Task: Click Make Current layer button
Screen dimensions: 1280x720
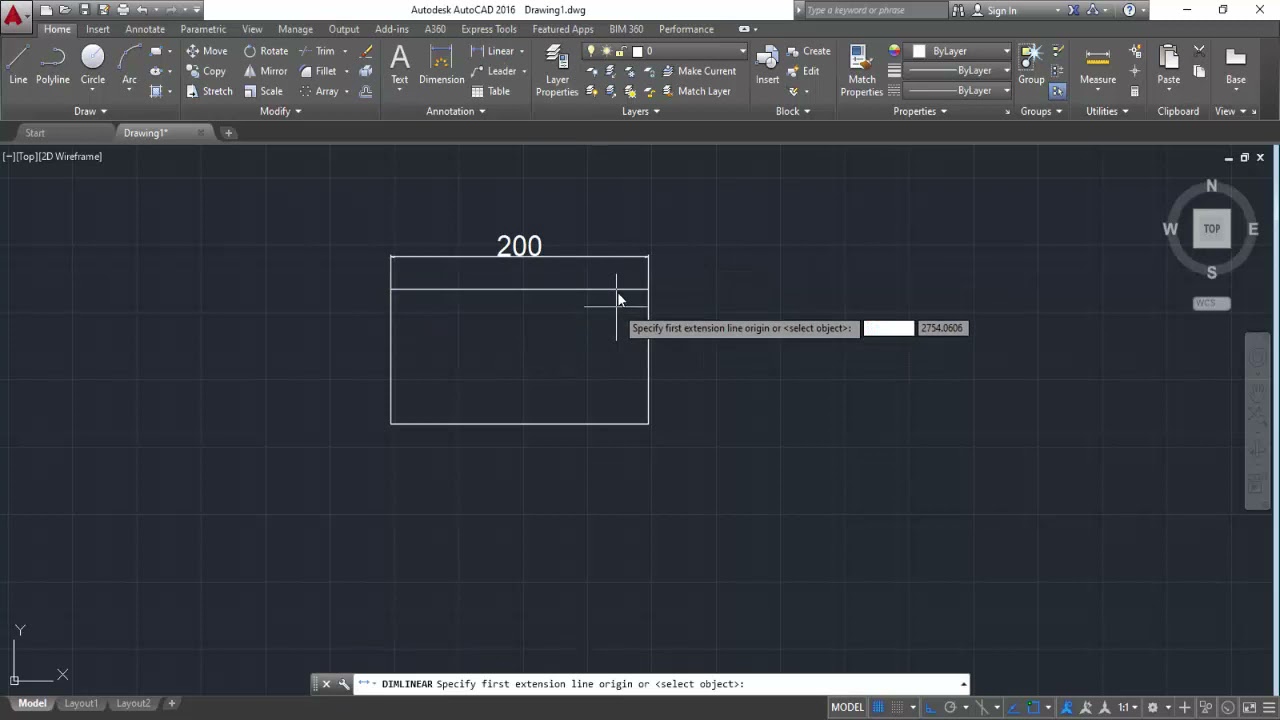Action: coord(698,71)
